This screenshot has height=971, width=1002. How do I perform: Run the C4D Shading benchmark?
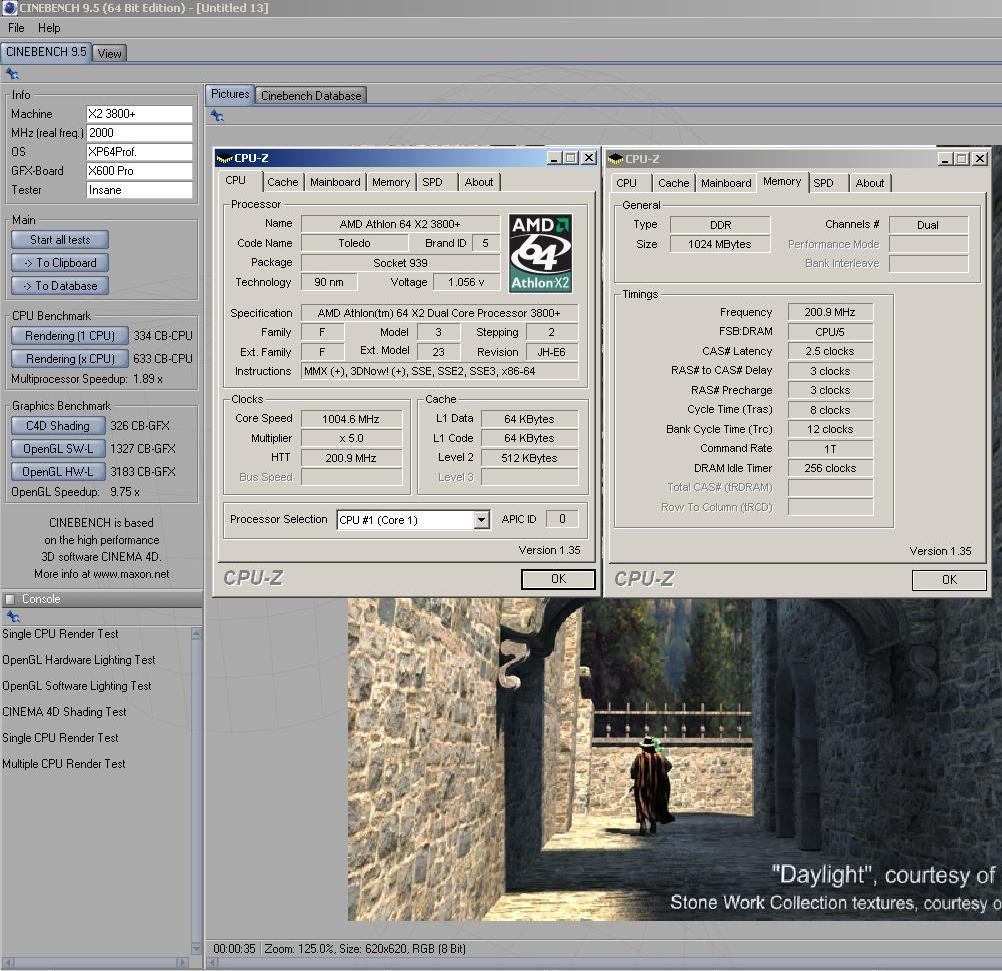click(x=58, y=426)
